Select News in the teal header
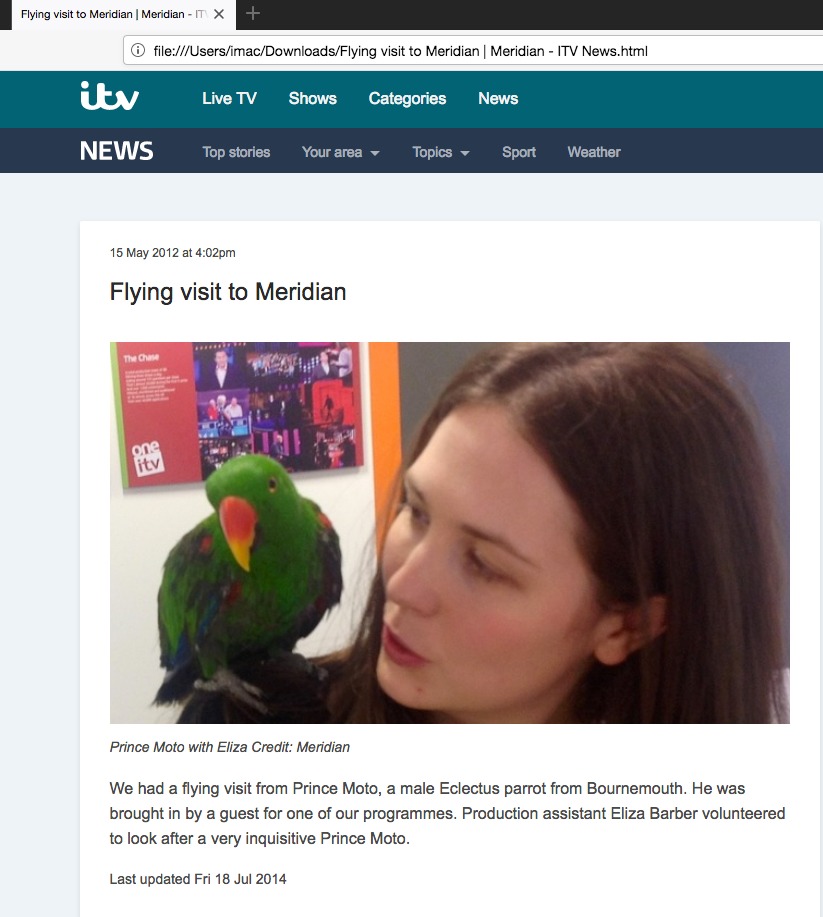 click(x=498, y=98)
